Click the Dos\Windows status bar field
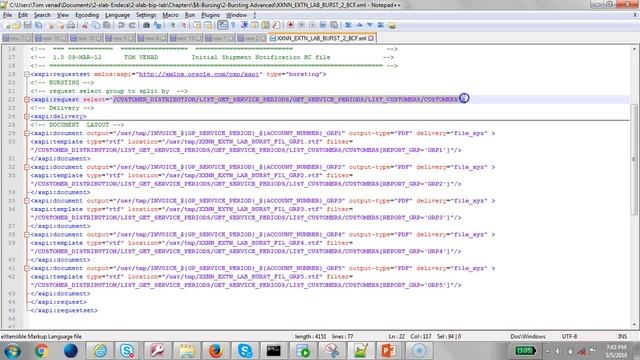The height and width of the screenshot is (360, 640). pyautogui.click(x=528, y=336)
